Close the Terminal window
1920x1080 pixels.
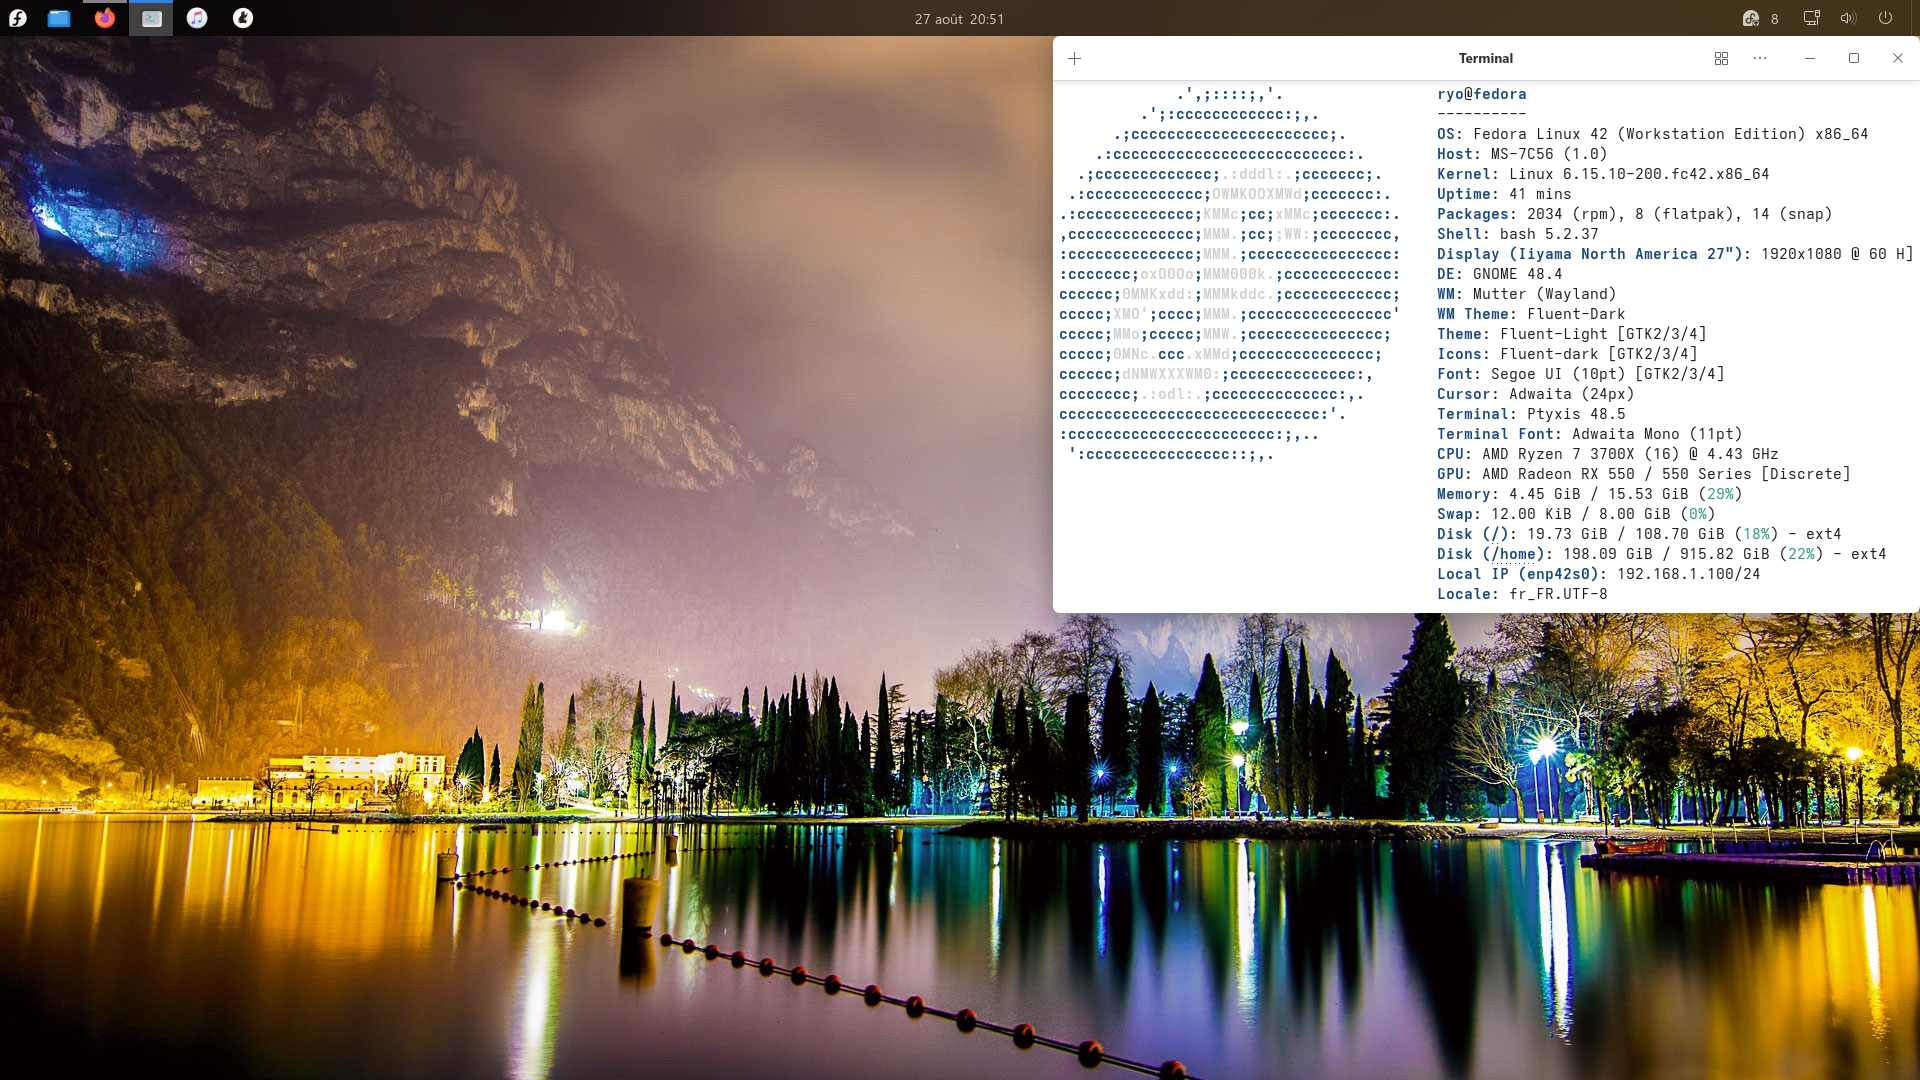(x=1897, y=58)
